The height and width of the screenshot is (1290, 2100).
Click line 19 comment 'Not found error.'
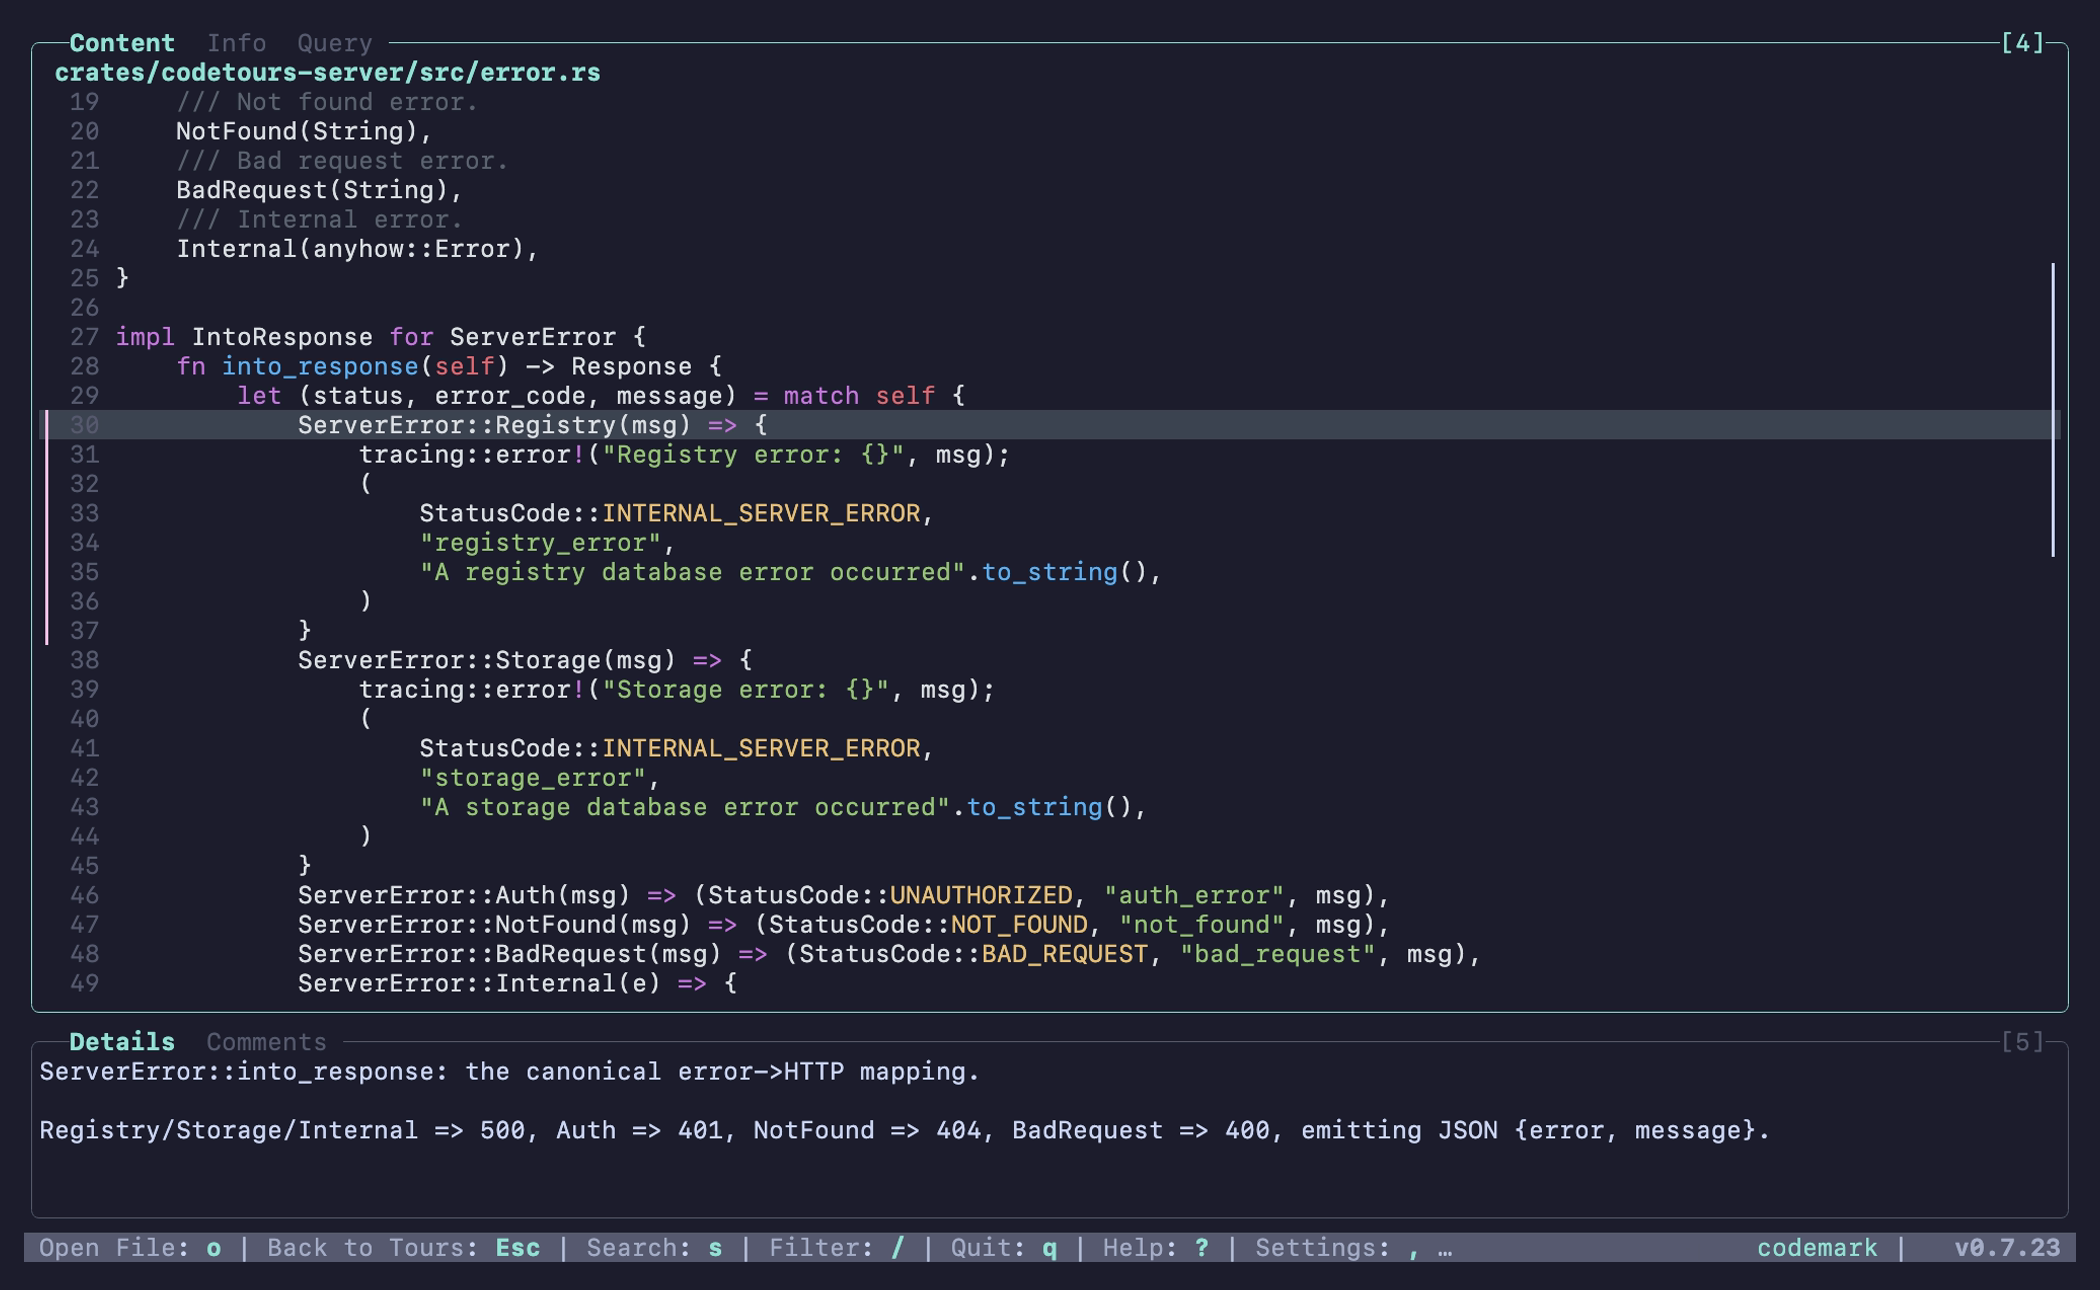pyautogui.click(x=327, y=102)
